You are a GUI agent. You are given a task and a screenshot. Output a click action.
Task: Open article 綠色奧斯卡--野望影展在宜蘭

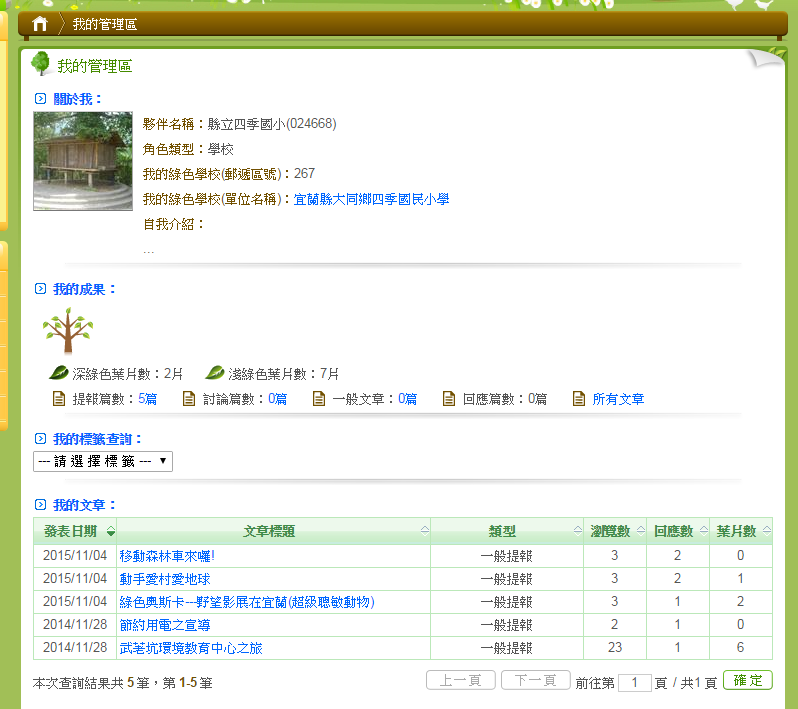(x=247, y=602)
